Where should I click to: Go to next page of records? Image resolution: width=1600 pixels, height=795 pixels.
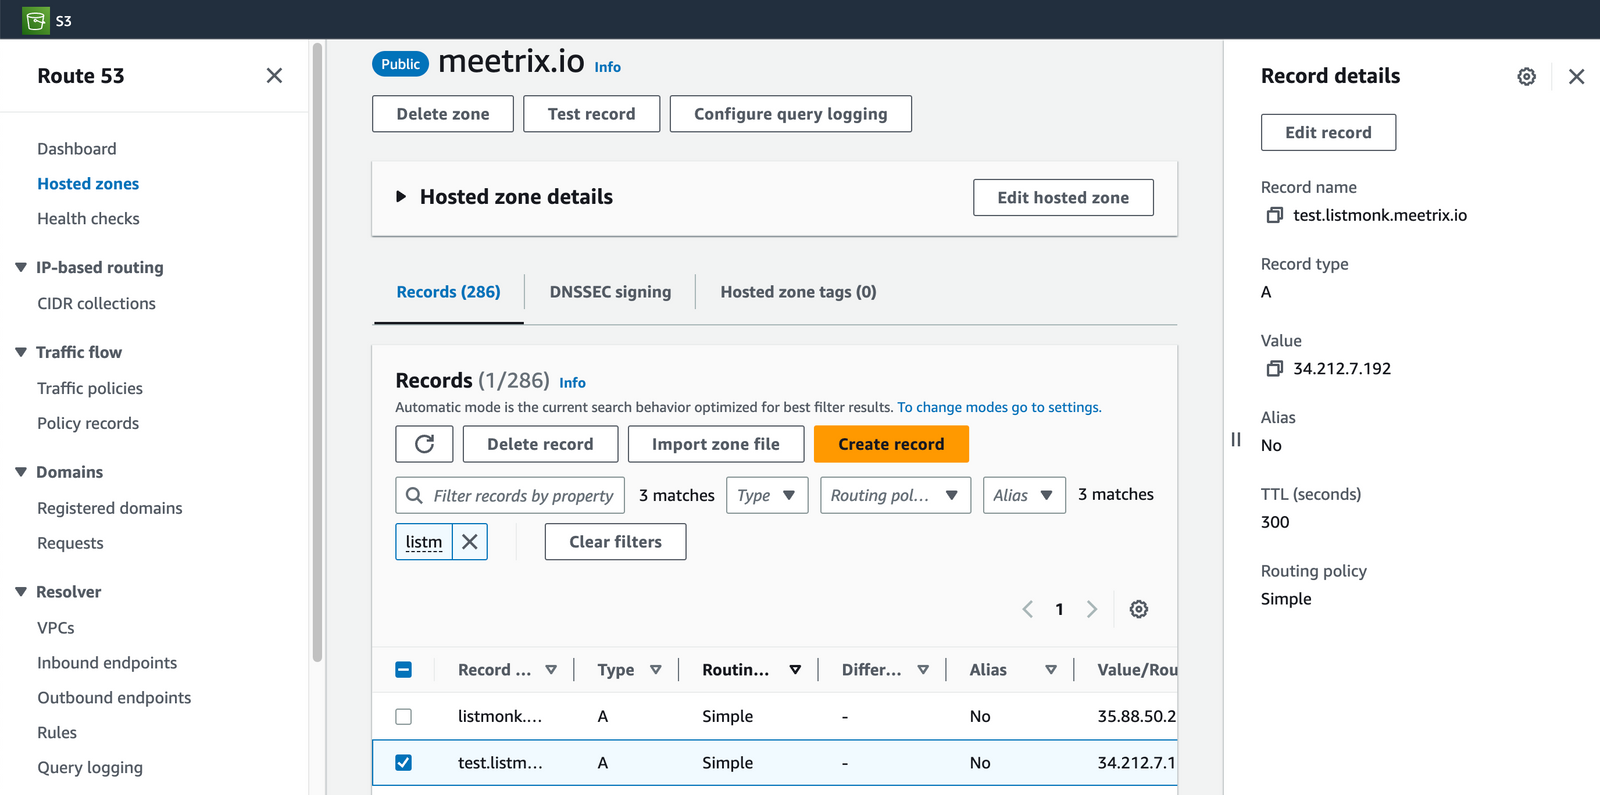(x=1092, y=609)
